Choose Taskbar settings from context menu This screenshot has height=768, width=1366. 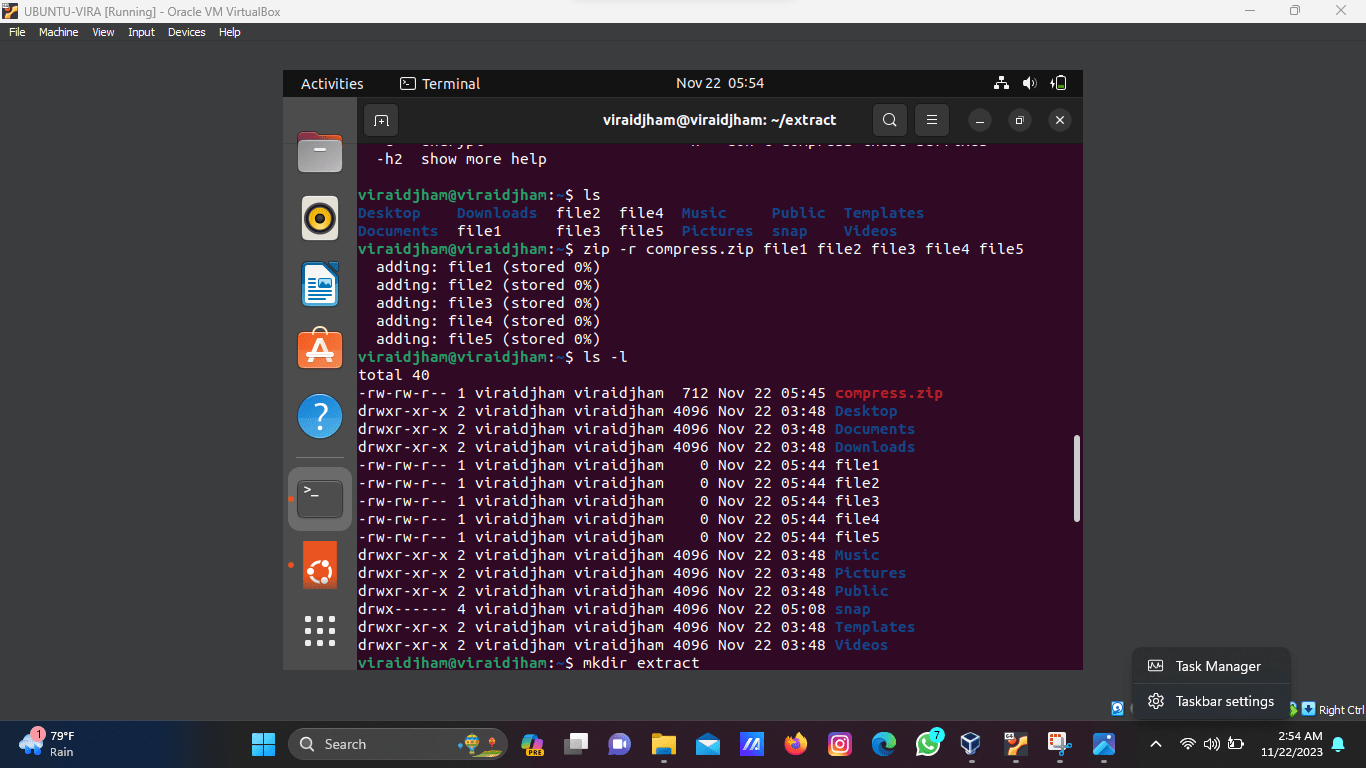(1211, 701)
